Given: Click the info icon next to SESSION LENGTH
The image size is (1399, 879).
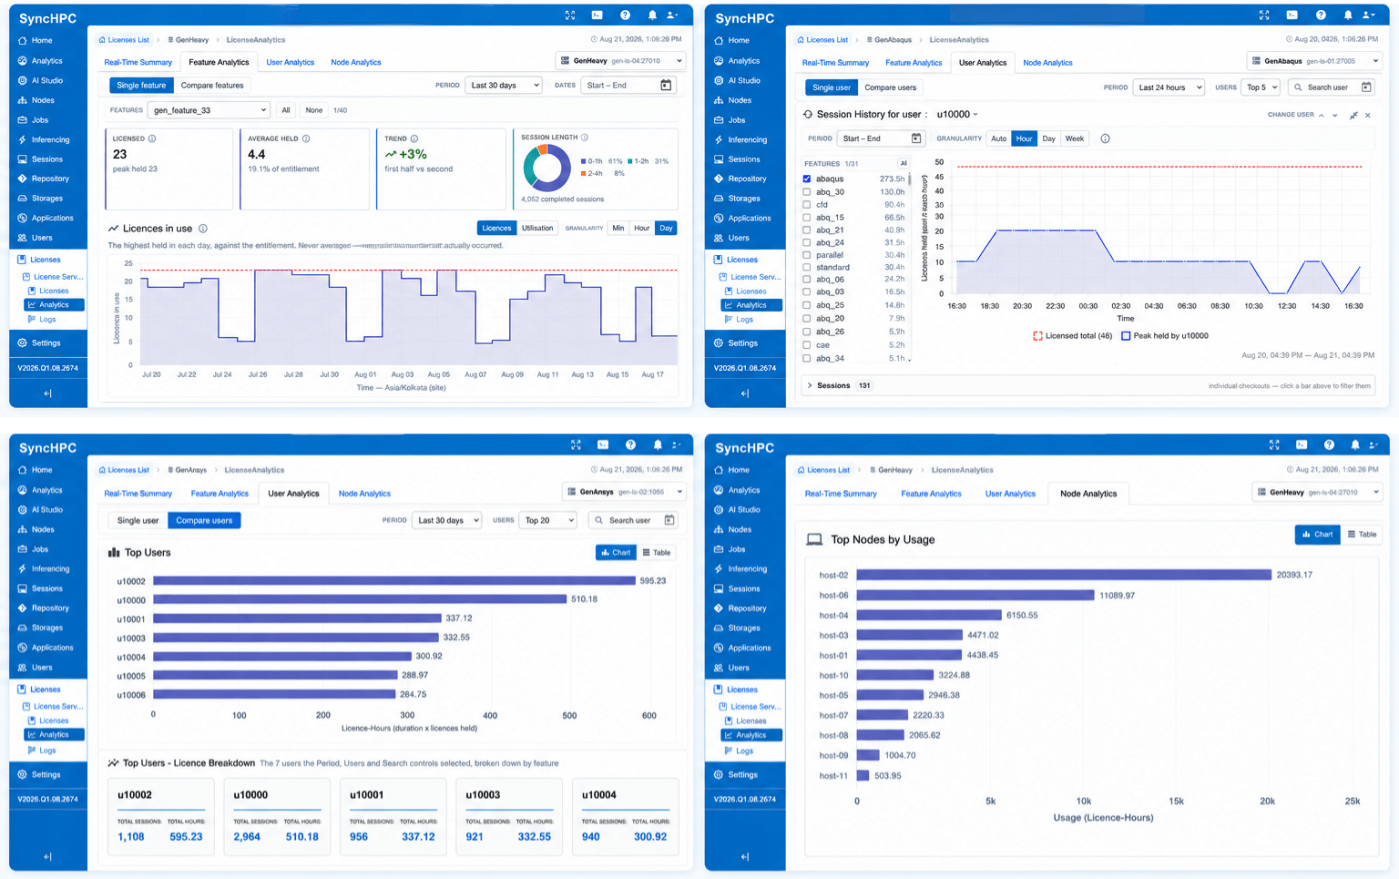Looking at the screenshot, I should (585, 137).
